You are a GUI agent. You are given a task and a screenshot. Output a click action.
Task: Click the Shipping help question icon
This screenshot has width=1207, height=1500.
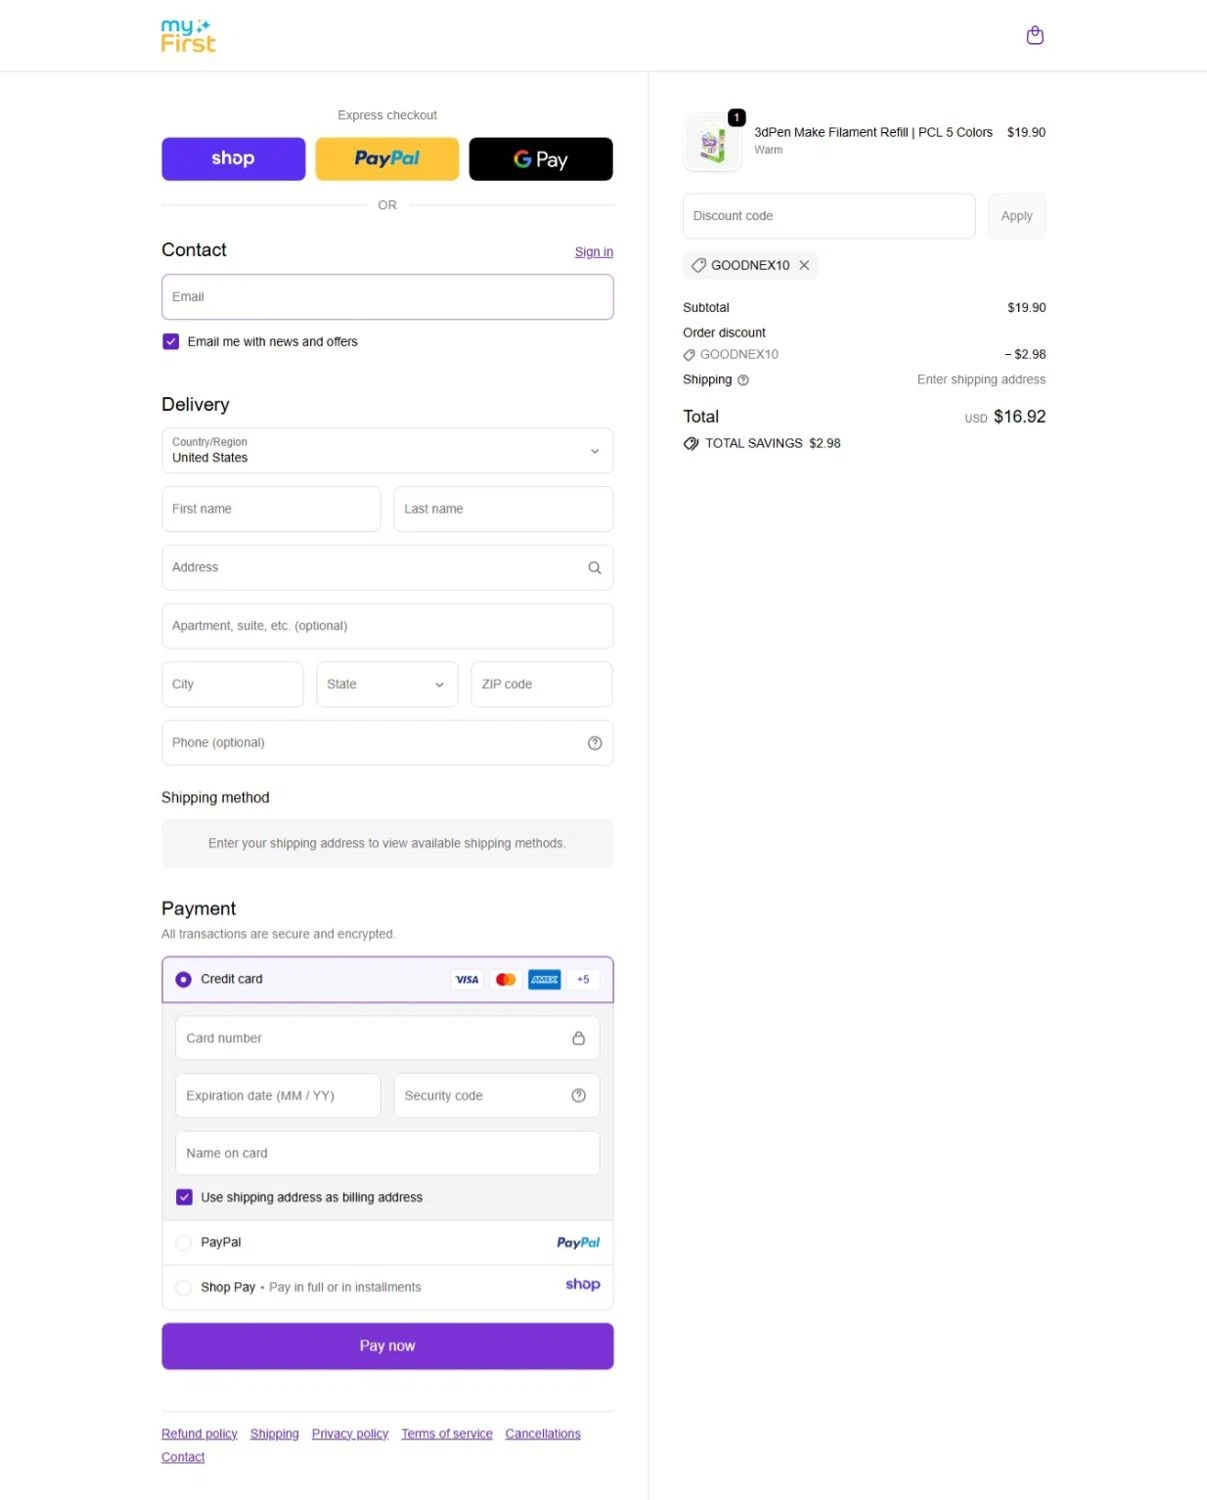(743, 380)
